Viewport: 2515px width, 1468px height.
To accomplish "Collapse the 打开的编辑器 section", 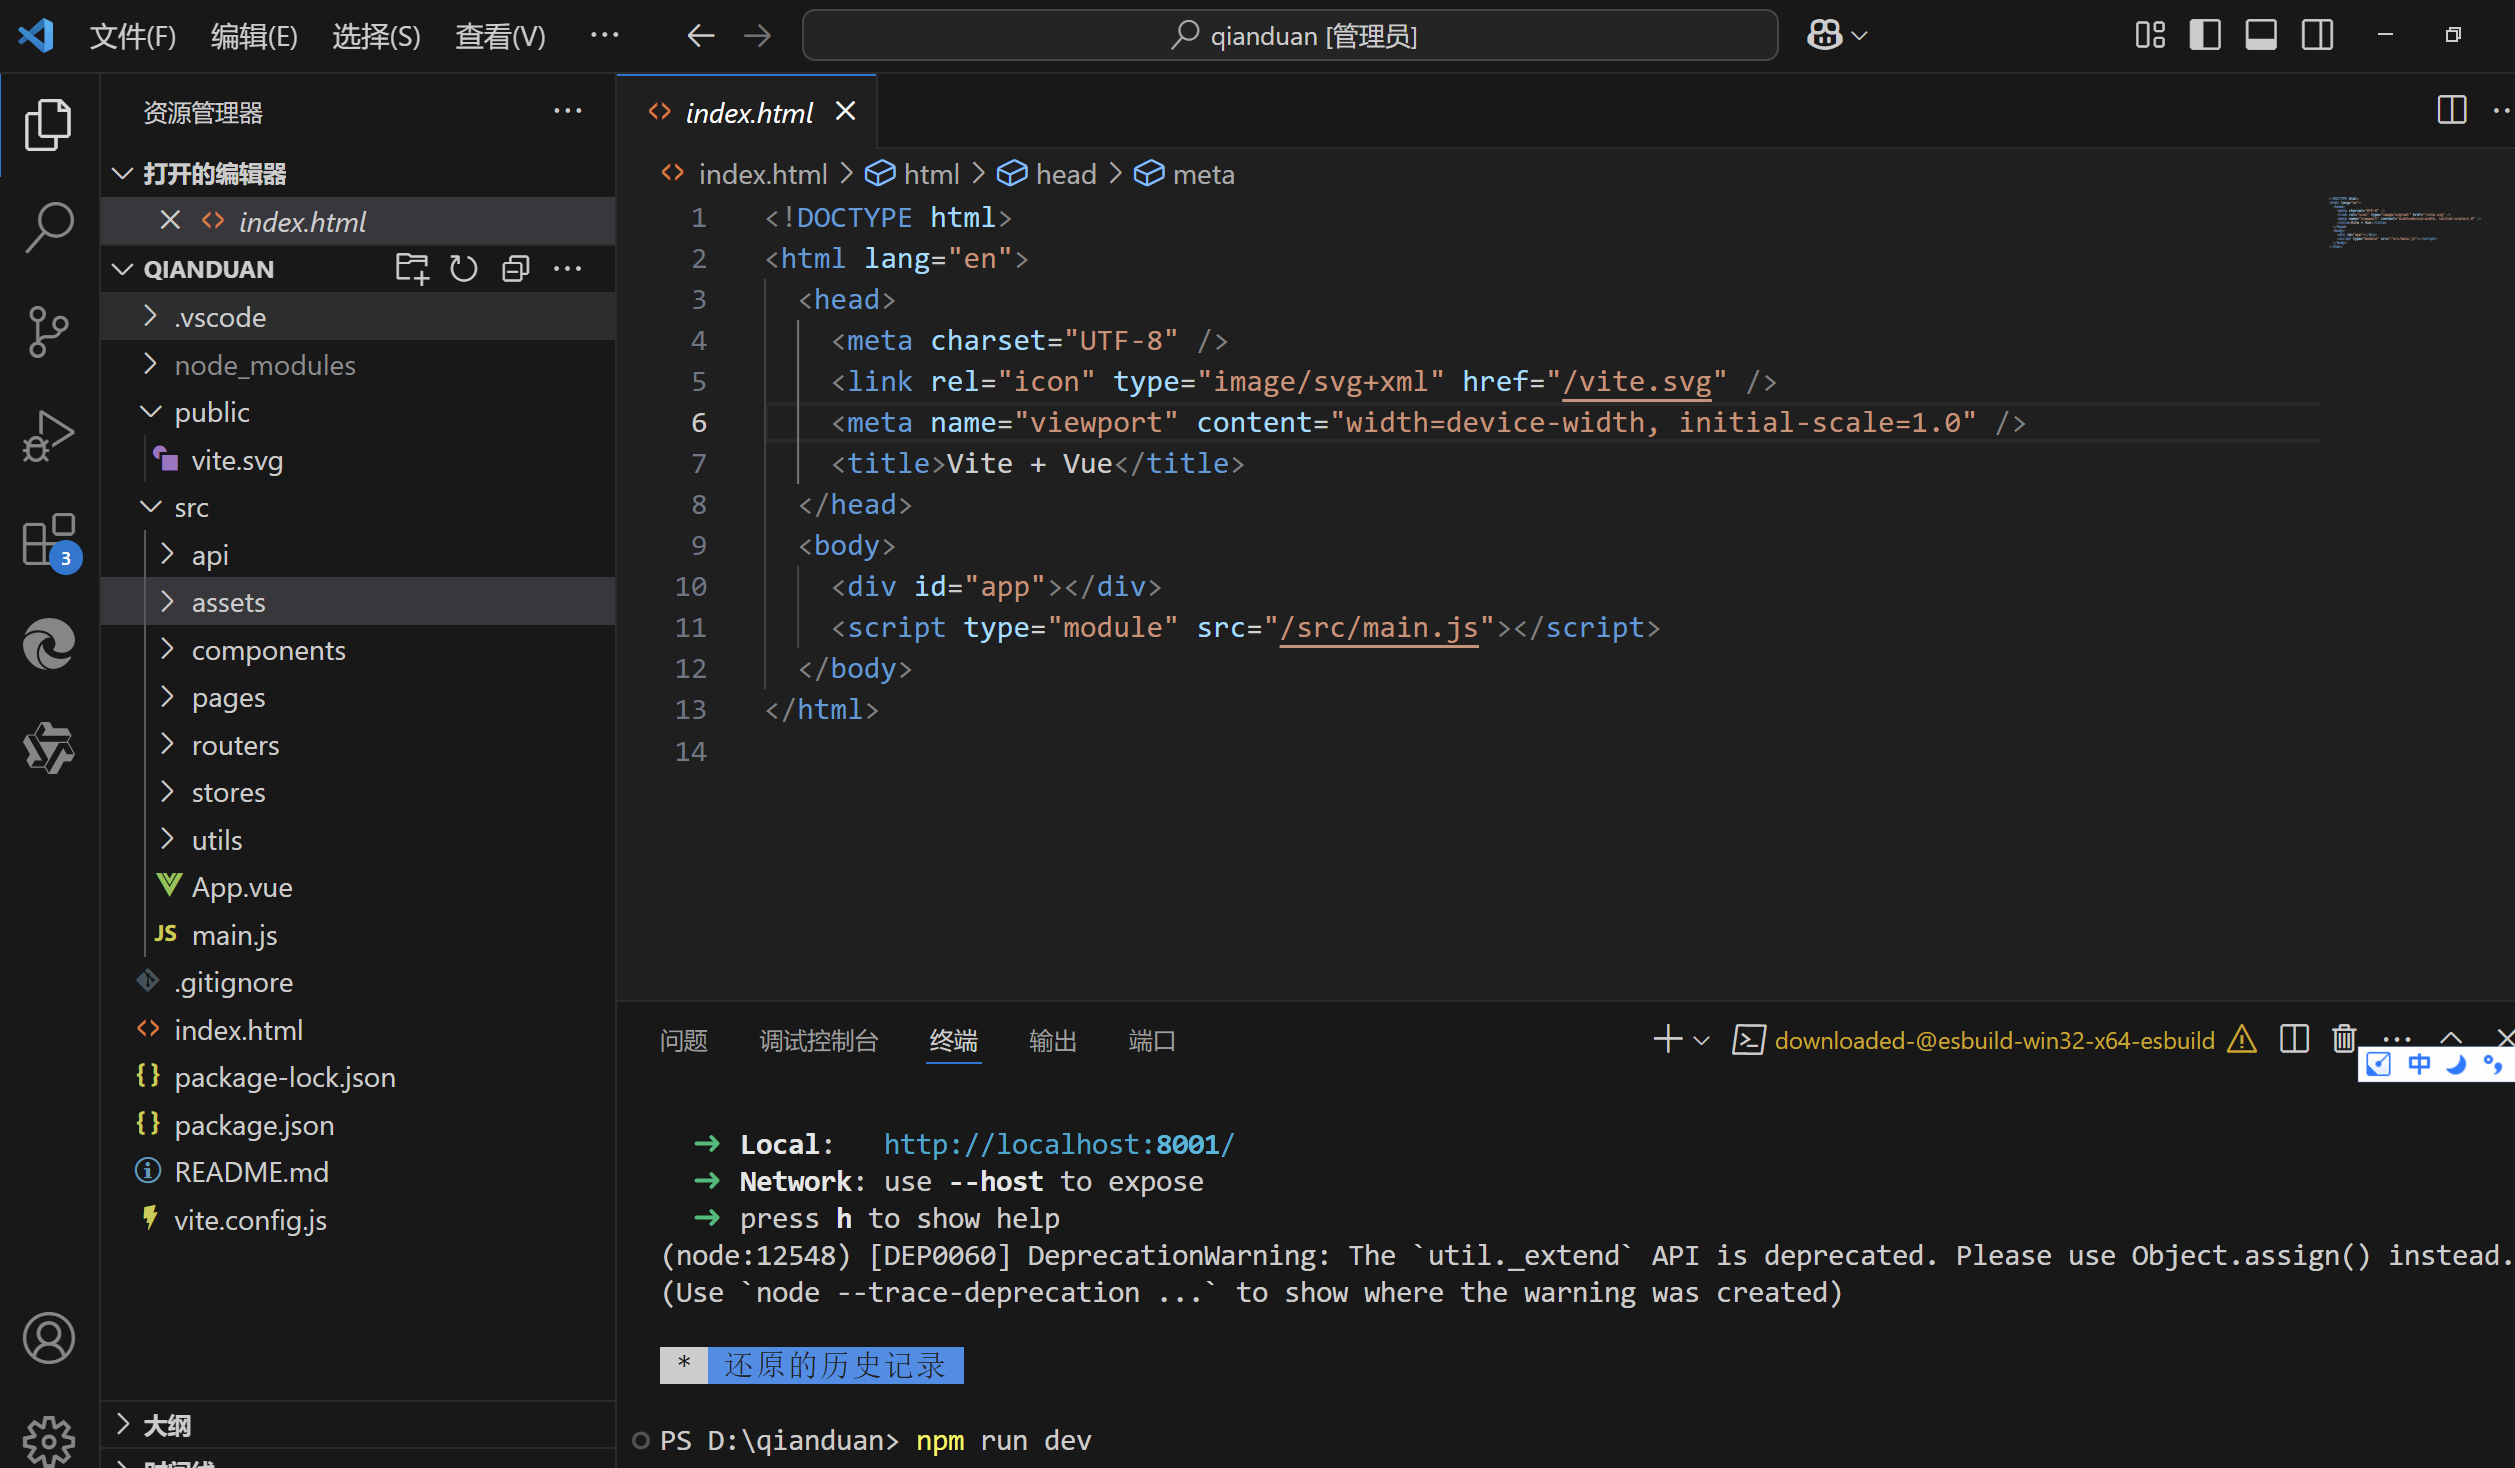I will coord(122,174).
